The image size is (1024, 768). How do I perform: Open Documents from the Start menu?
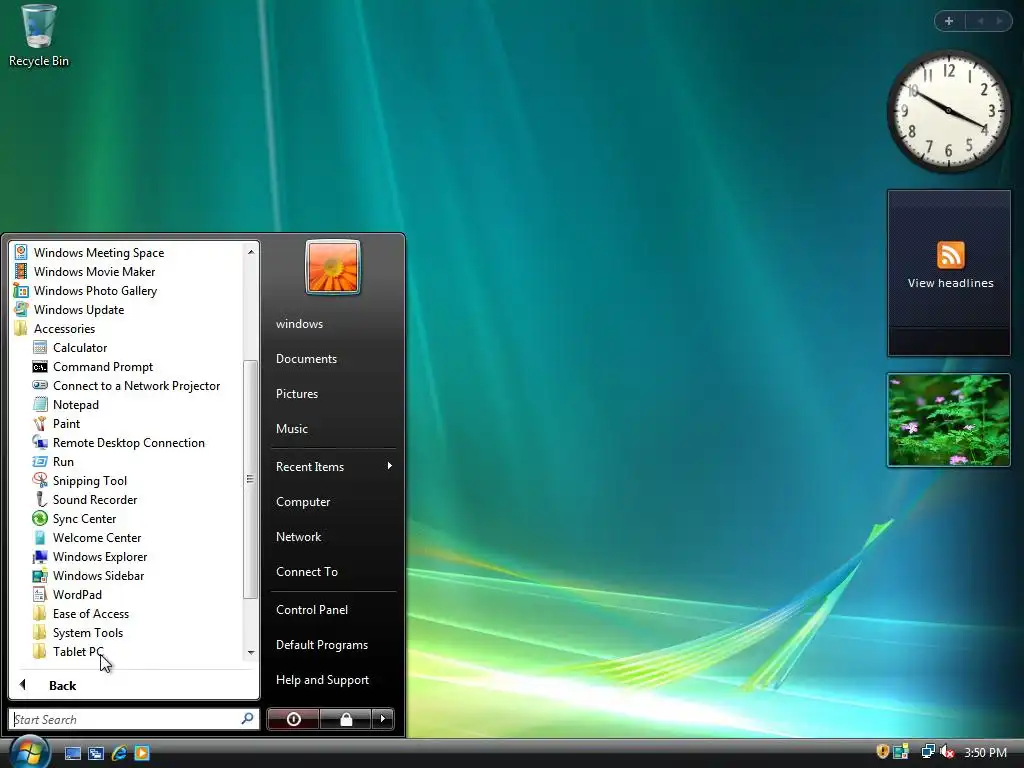click(x=306, y=359)
